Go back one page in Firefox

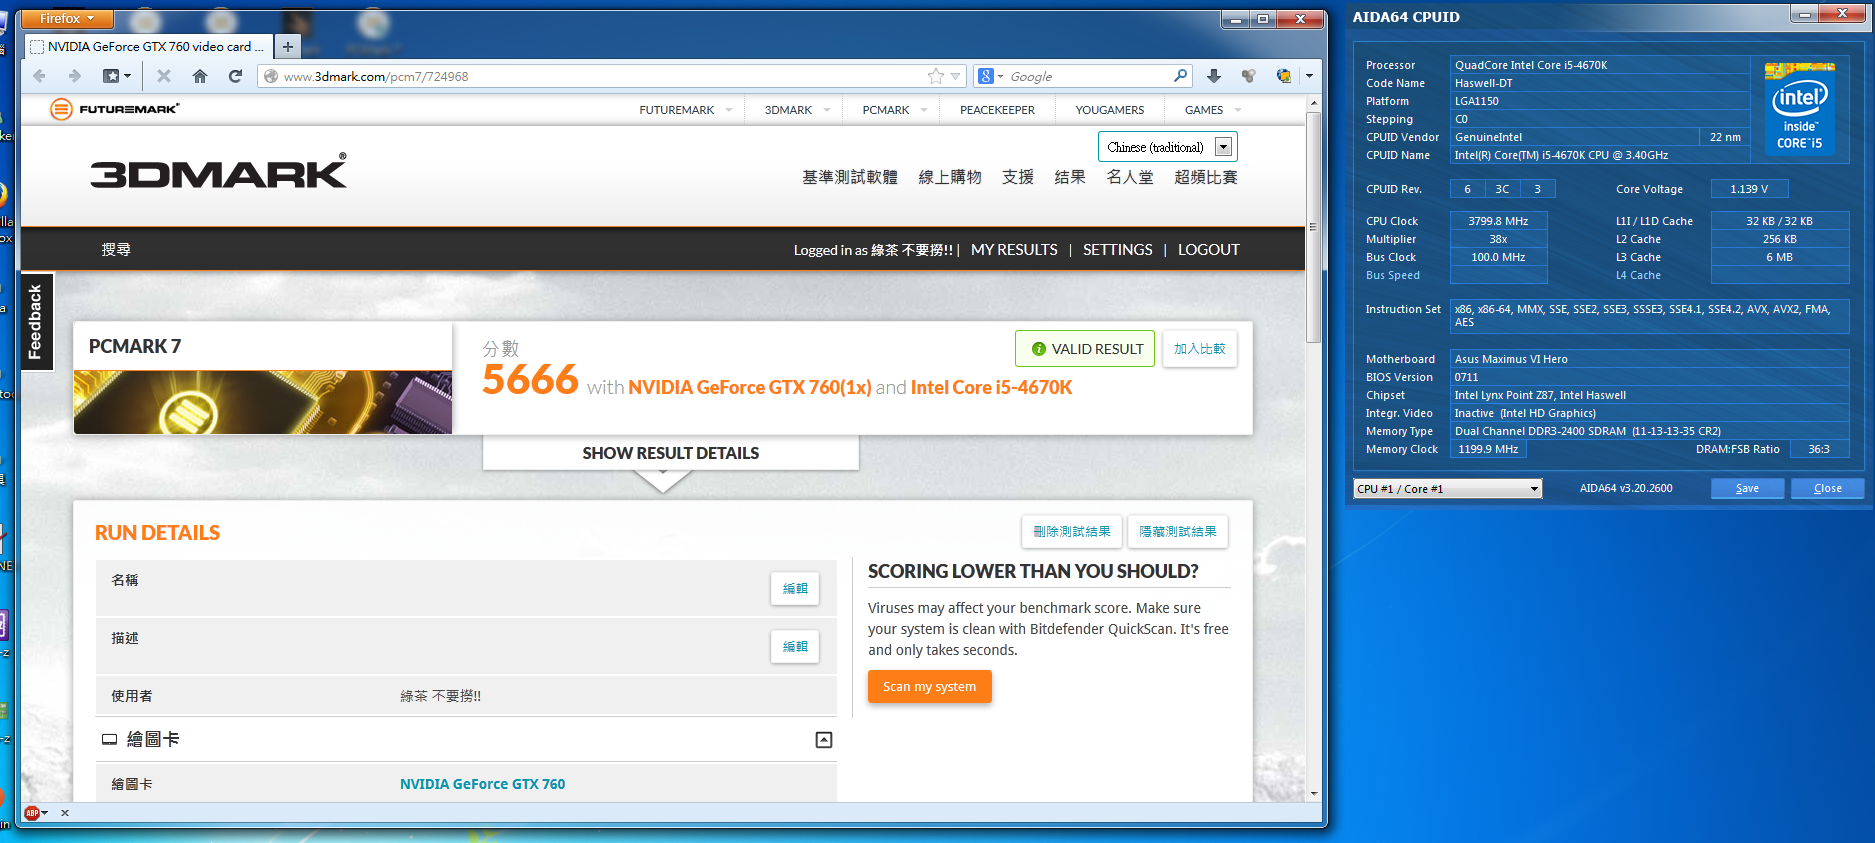39,76
